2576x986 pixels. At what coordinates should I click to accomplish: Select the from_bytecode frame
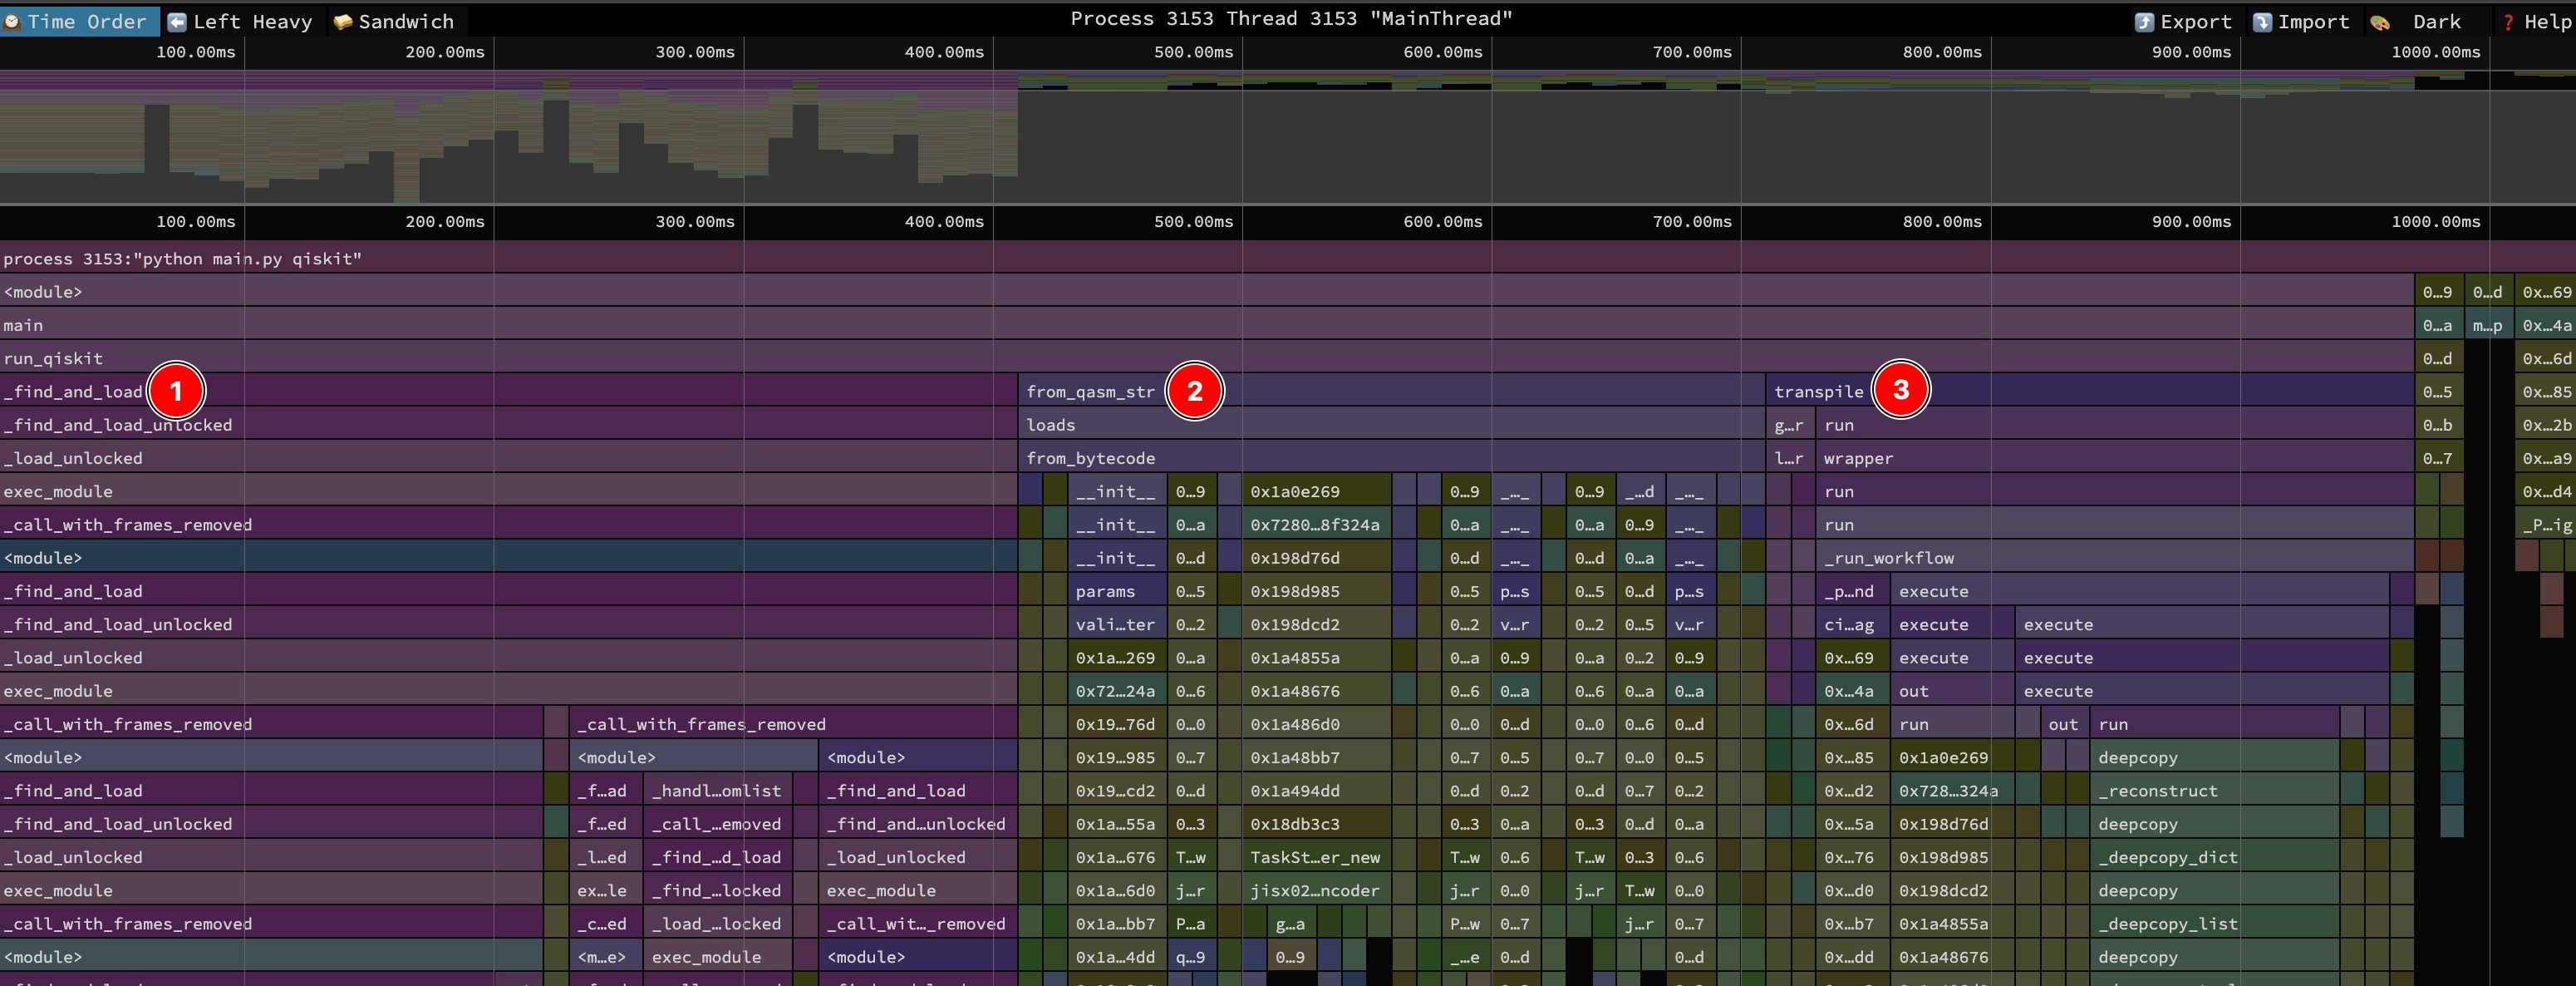click(1090, 458)
